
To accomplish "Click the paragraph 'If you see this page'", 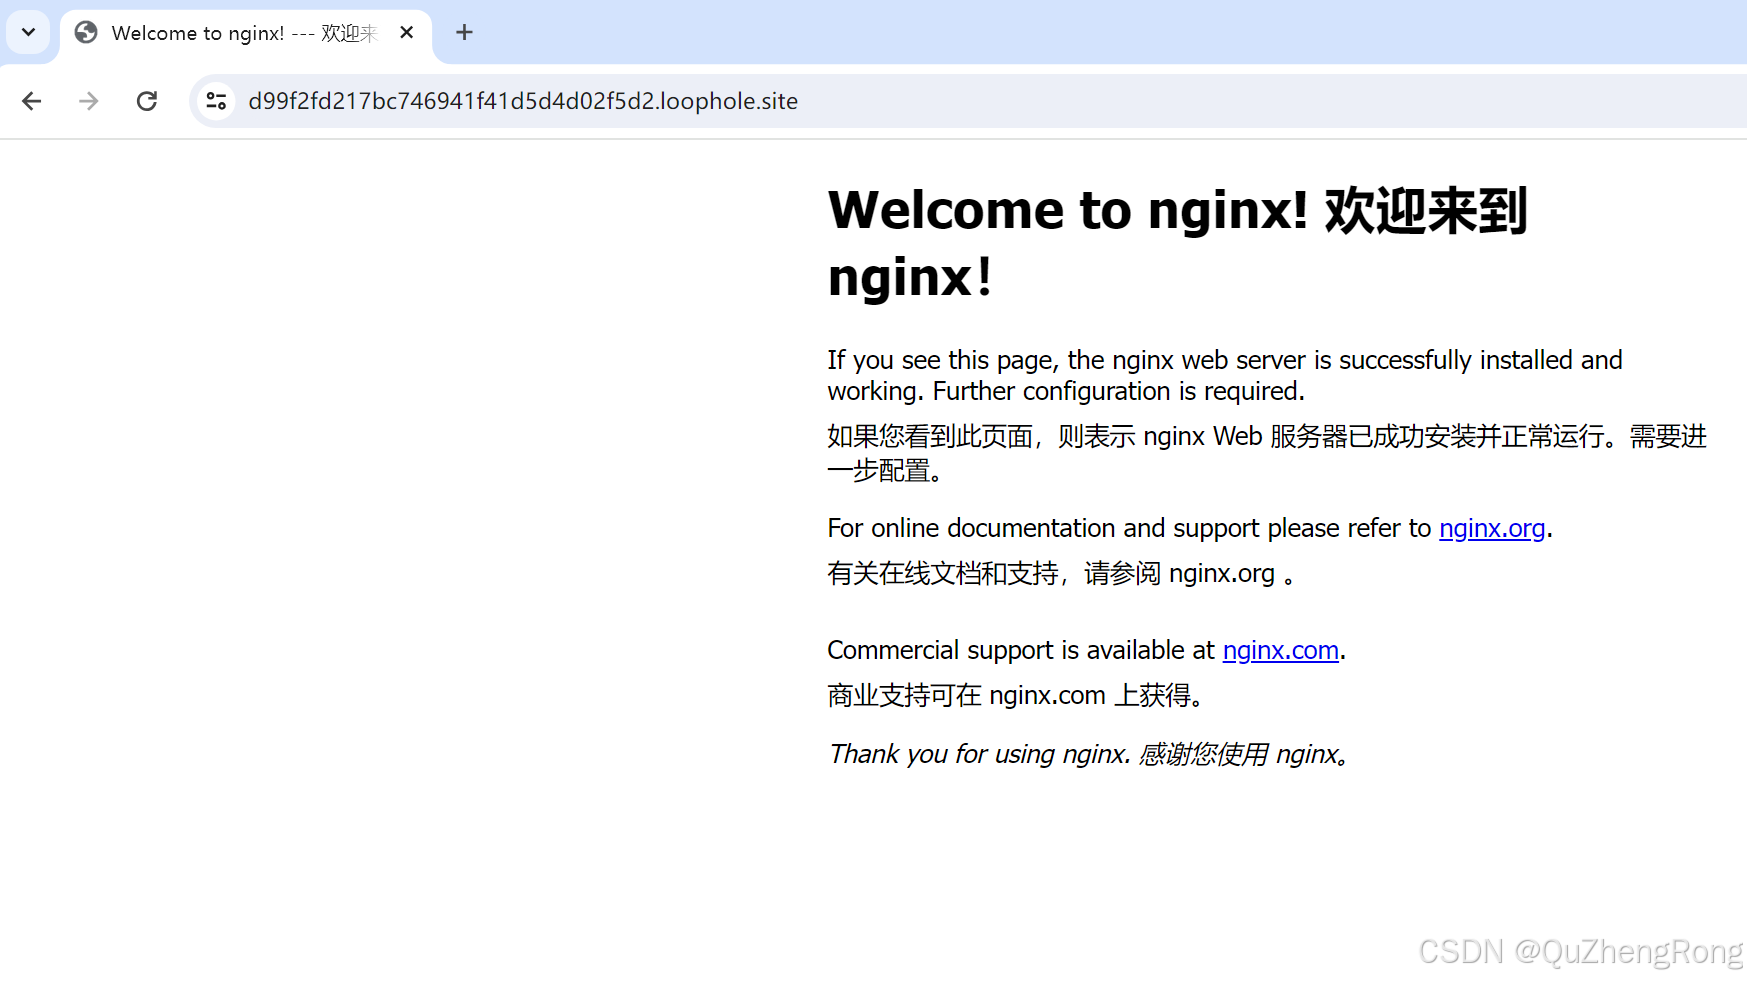I will coord(1225,375).
